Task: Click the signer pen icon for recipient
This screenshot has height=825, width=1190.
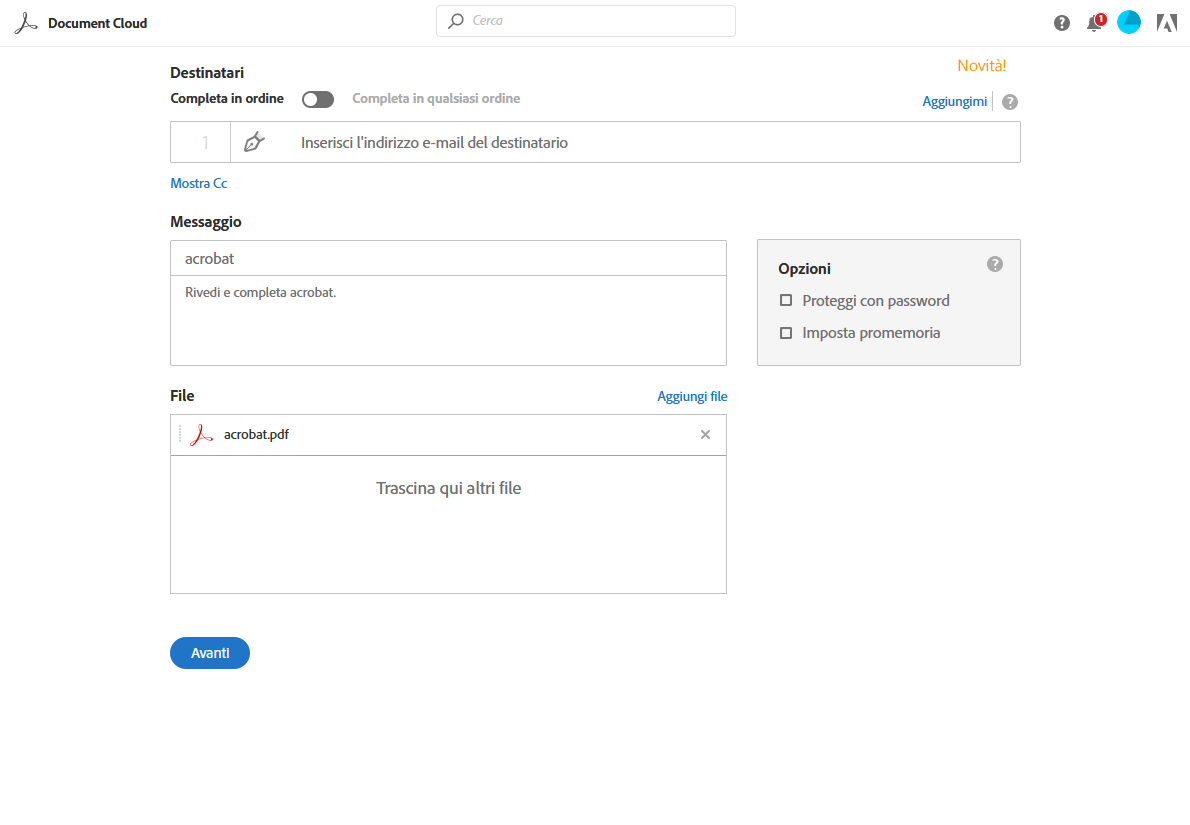Action: click(x=254, y=142)
